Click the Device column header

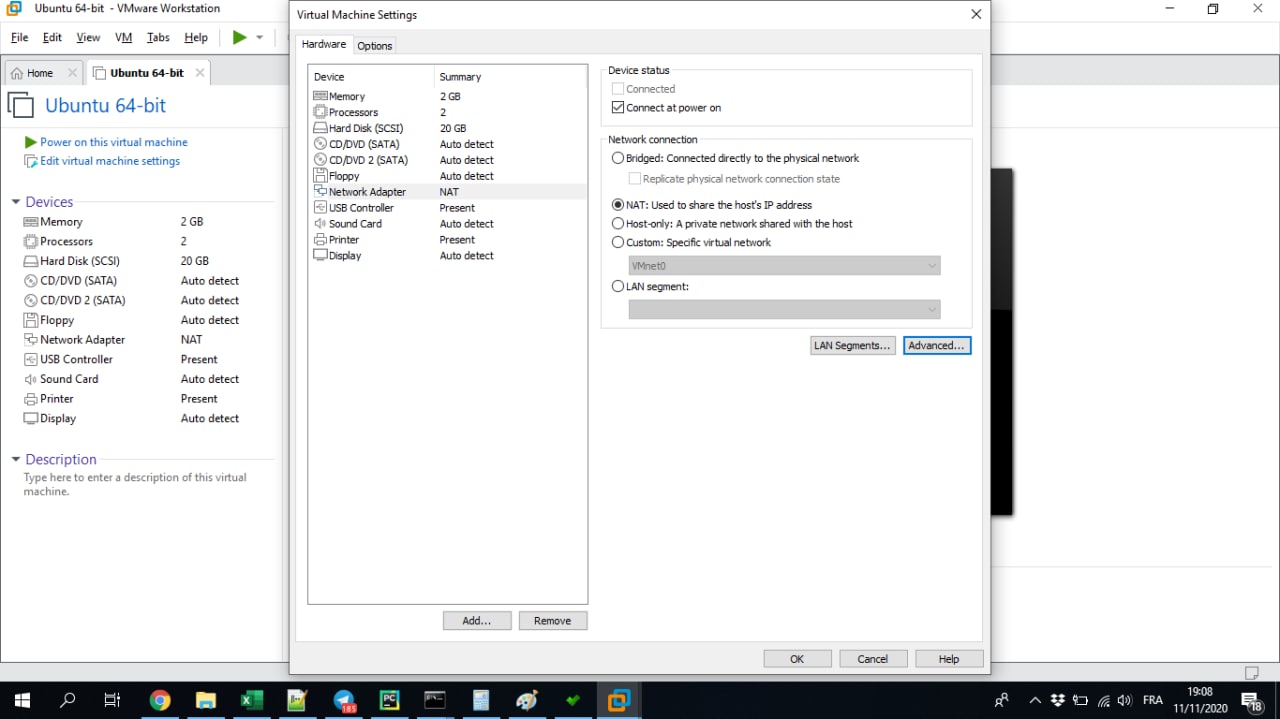pyautogui.click(x=372, y=77)
